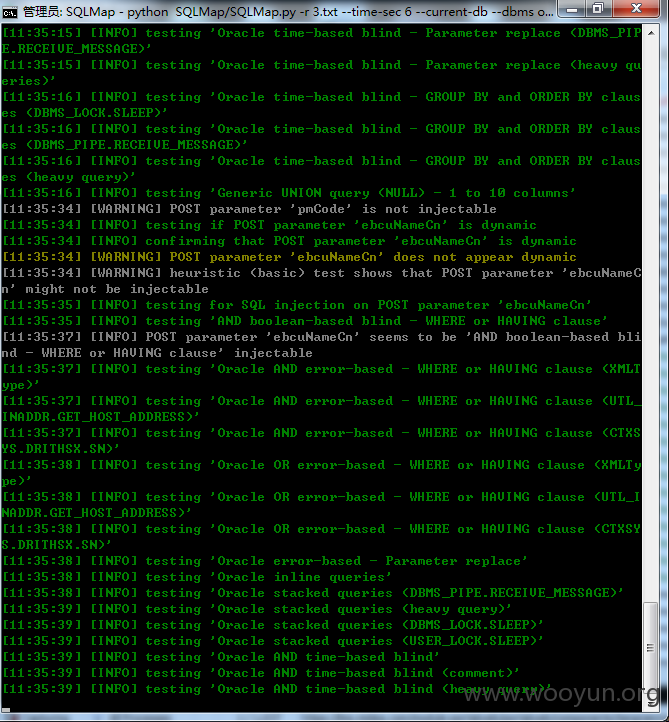Close the SQLMap console window

[637, 9]
